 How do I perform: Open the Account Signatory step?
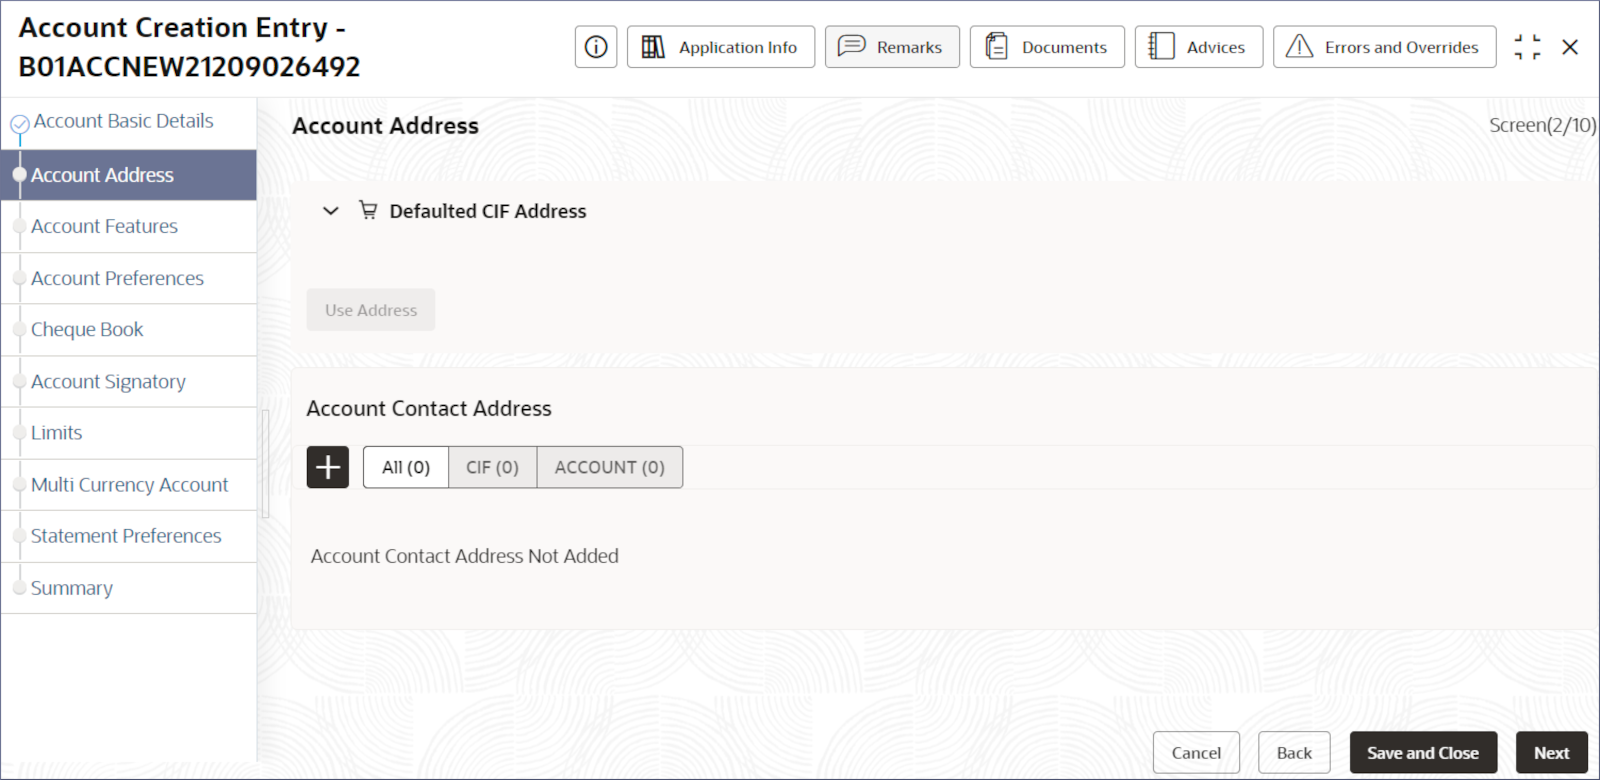point(128,382)
